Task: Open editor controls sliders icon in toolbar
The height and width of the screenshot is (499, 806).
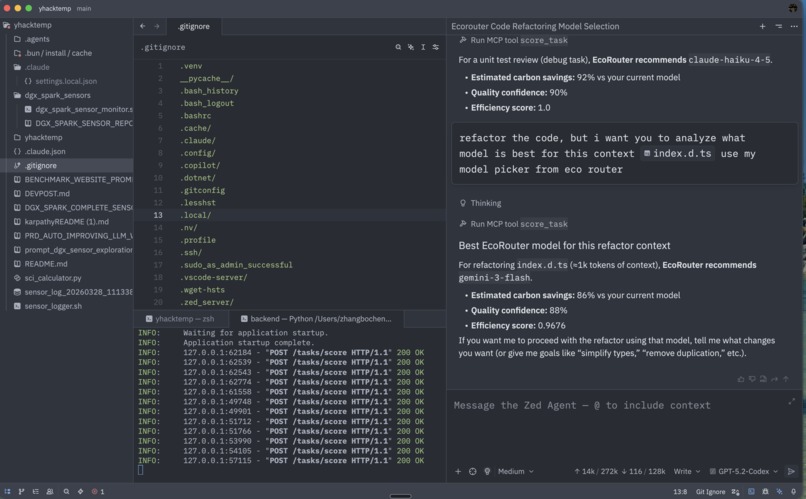Action: [x=435, y=47]
